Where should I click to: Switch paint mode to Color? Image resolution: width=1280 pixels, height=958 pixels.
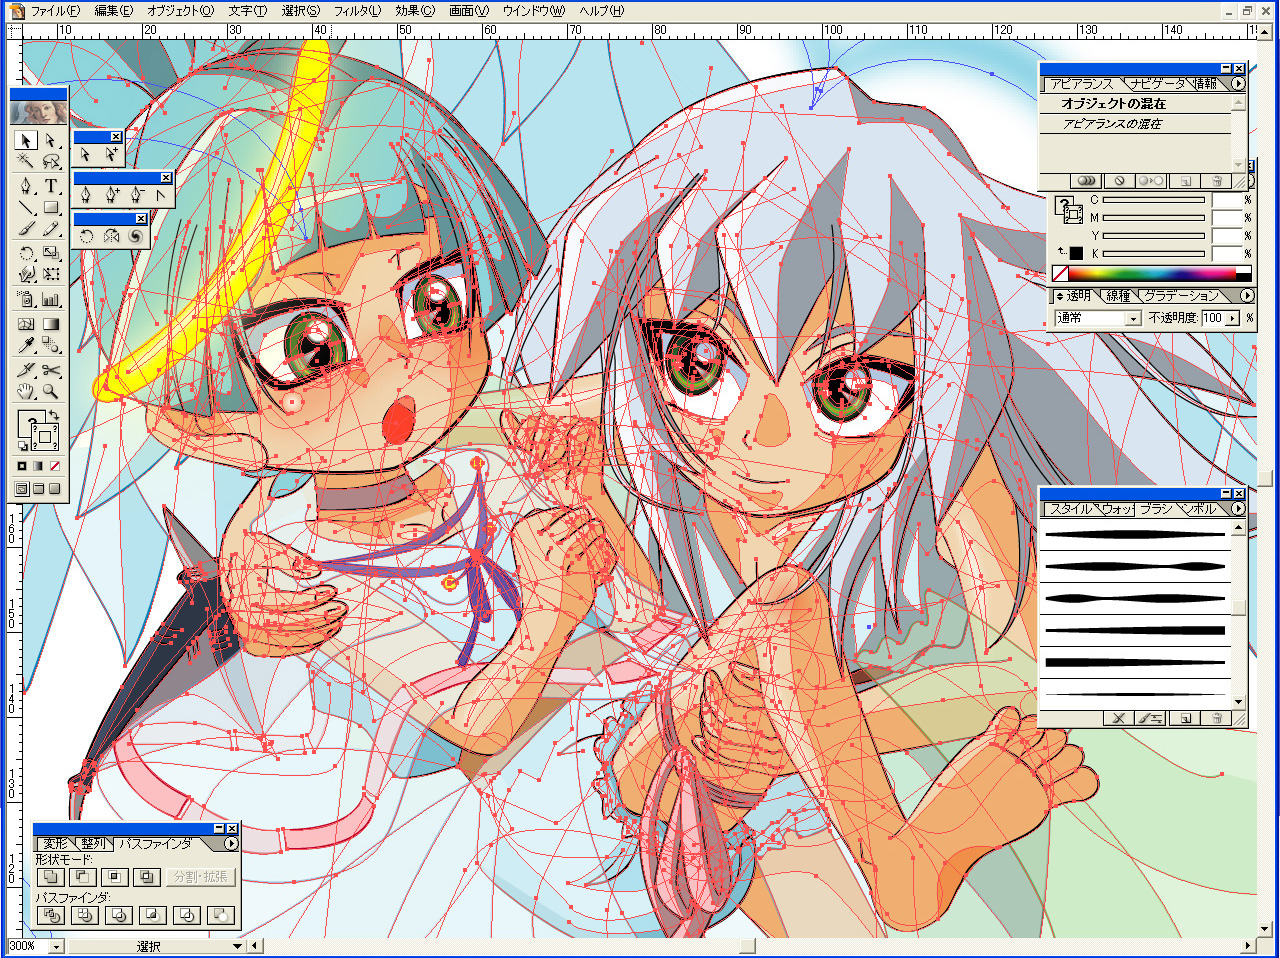tap(23, 466)
